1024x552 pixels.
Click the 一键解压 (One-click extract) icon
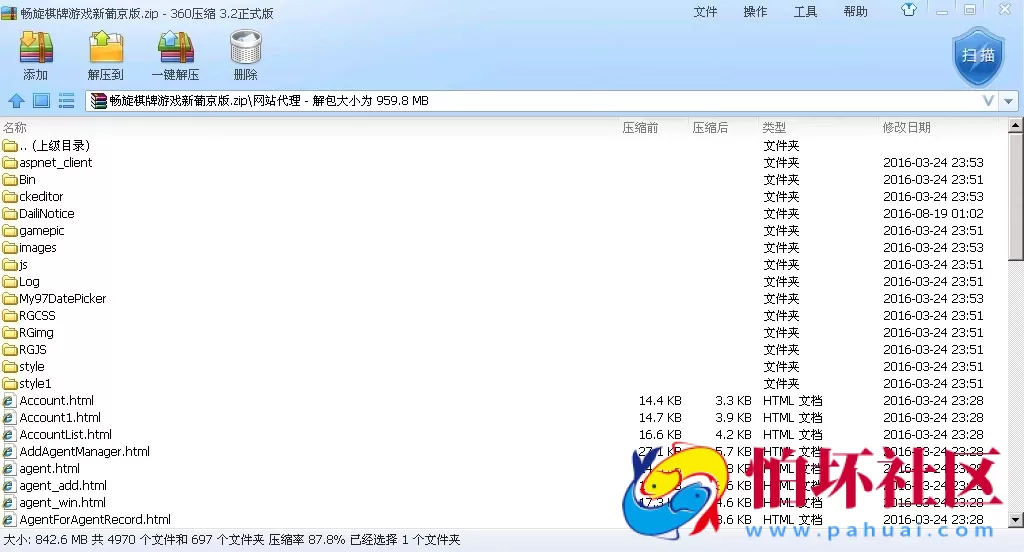pyautogui.click(x=176, y=47)
